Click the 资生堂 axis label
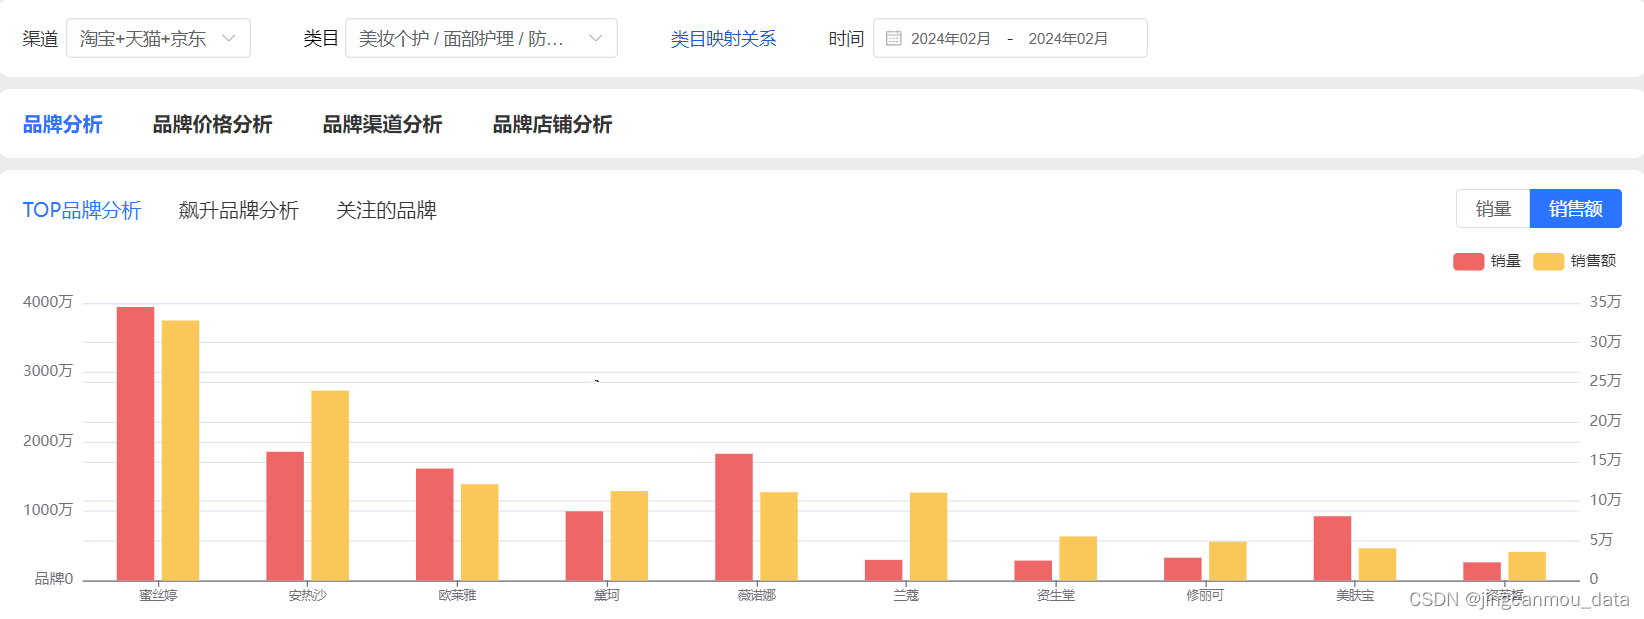The width and height of the screenshot is (1644, 619). coord(1056,595)
